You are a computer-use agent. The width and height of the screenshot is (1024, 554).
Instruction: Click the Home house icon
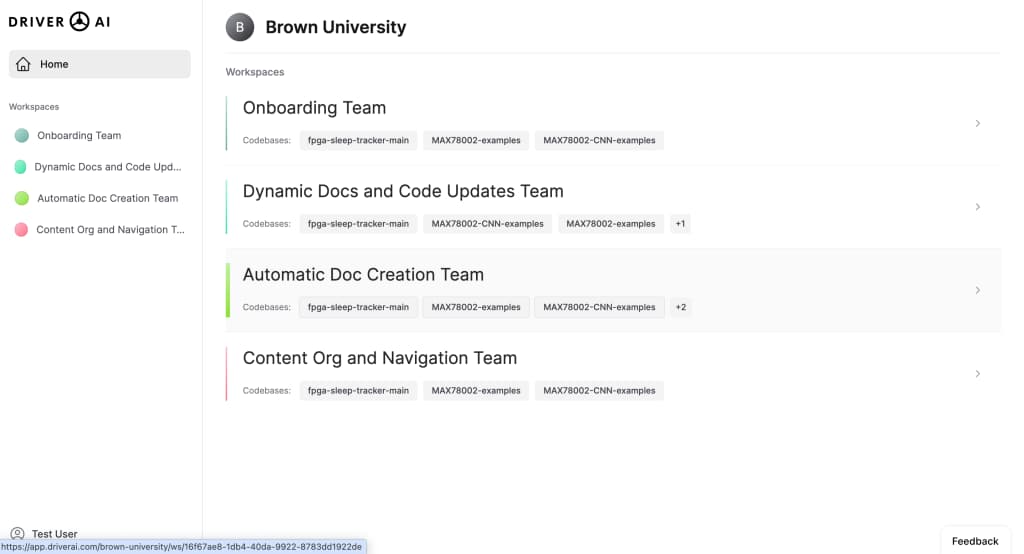(24, 64)
